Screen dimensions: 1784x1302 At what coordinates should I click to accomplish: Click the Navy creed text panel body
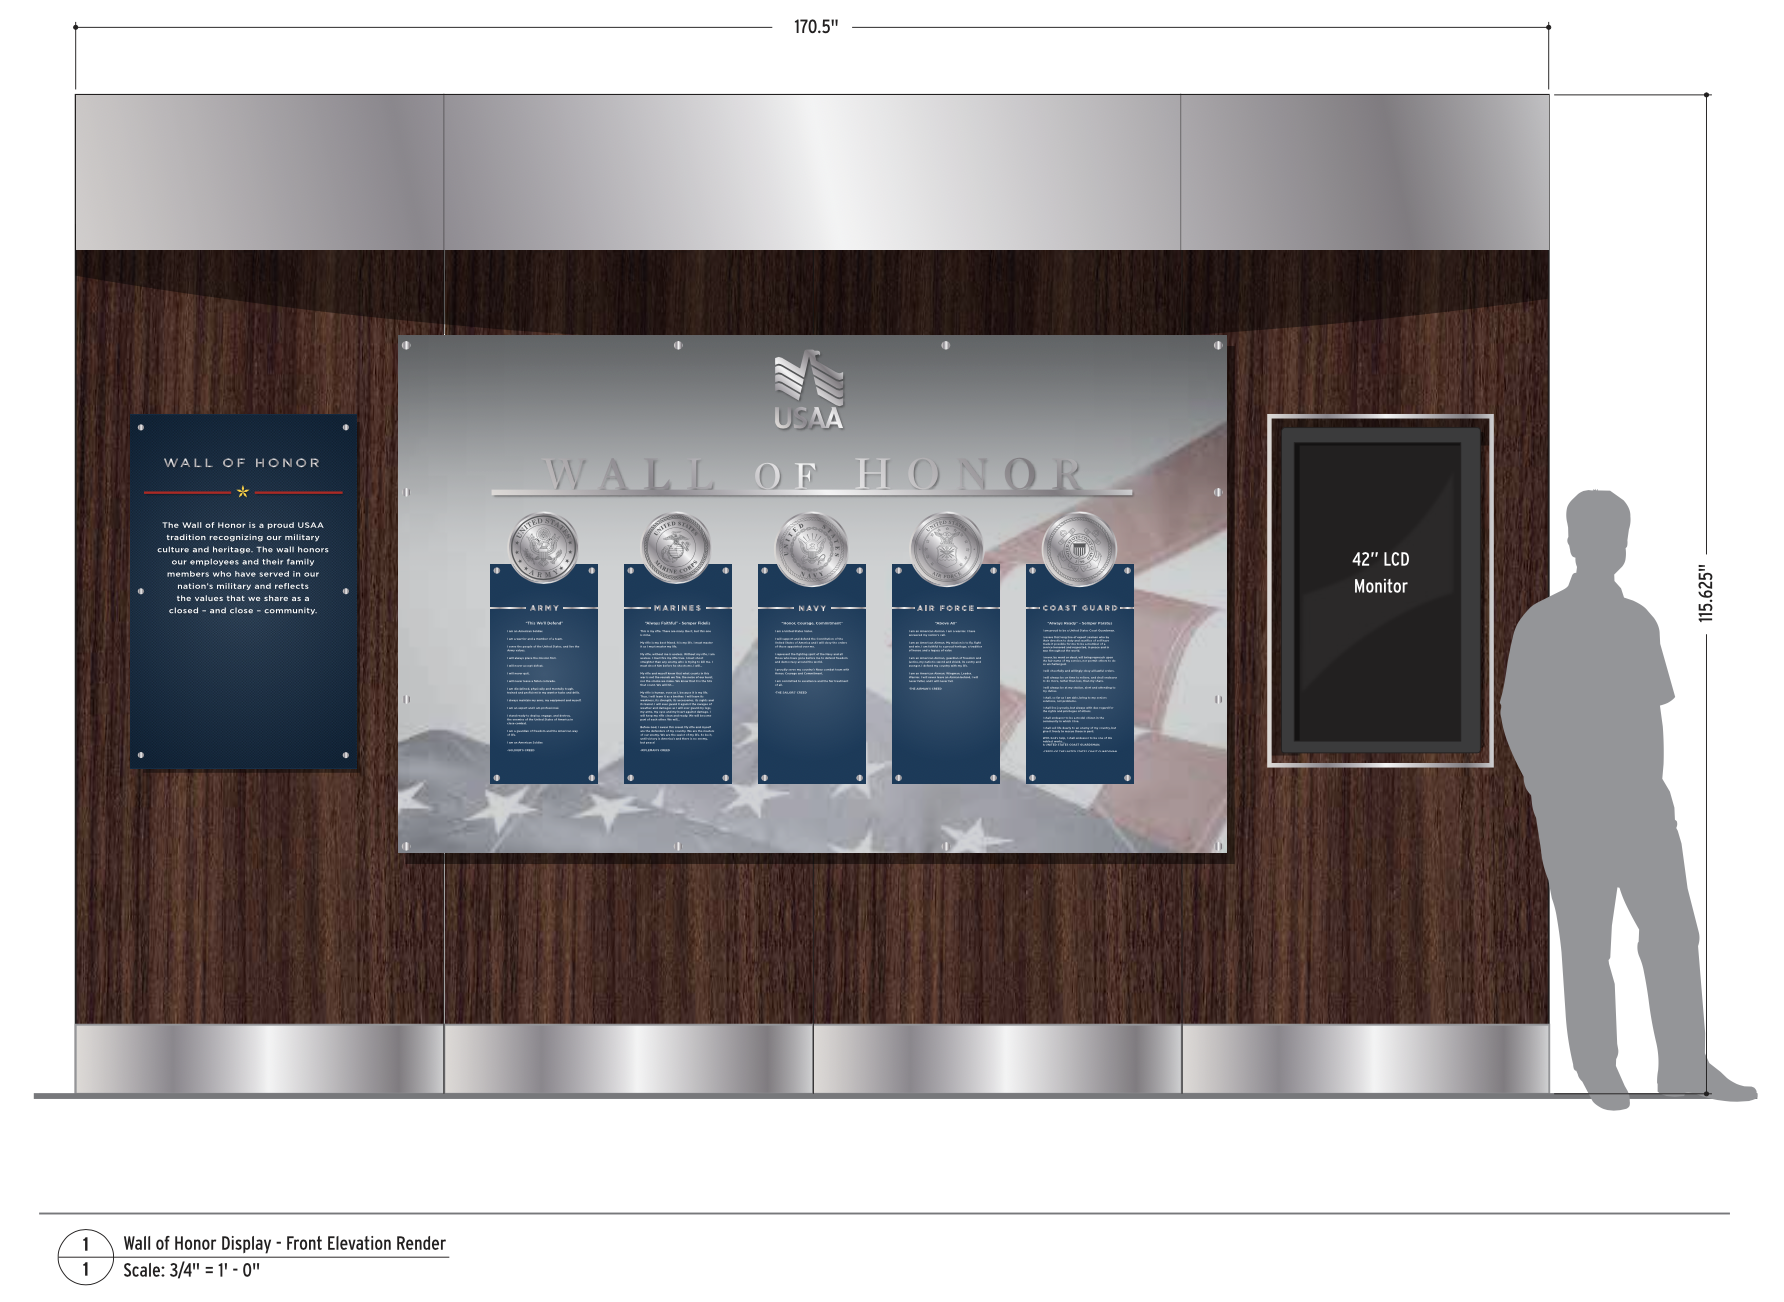[x=811, y=656]
